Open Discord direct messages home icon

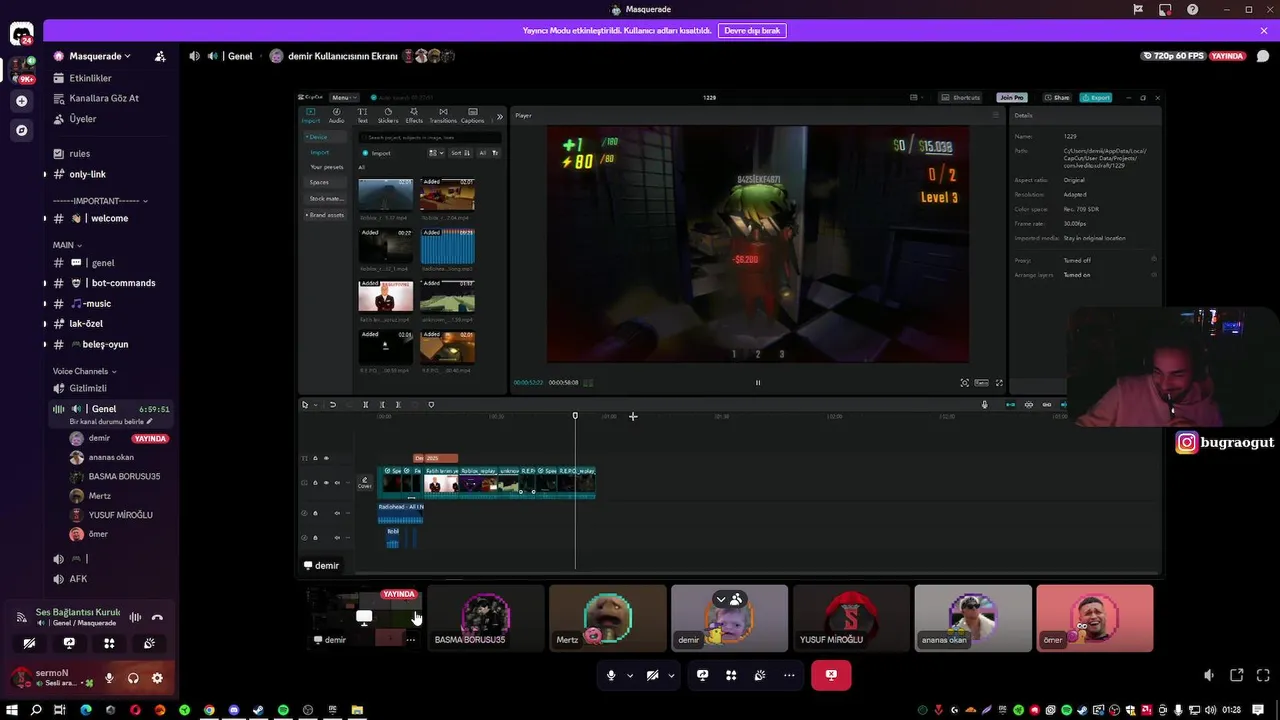click(21, 35)
